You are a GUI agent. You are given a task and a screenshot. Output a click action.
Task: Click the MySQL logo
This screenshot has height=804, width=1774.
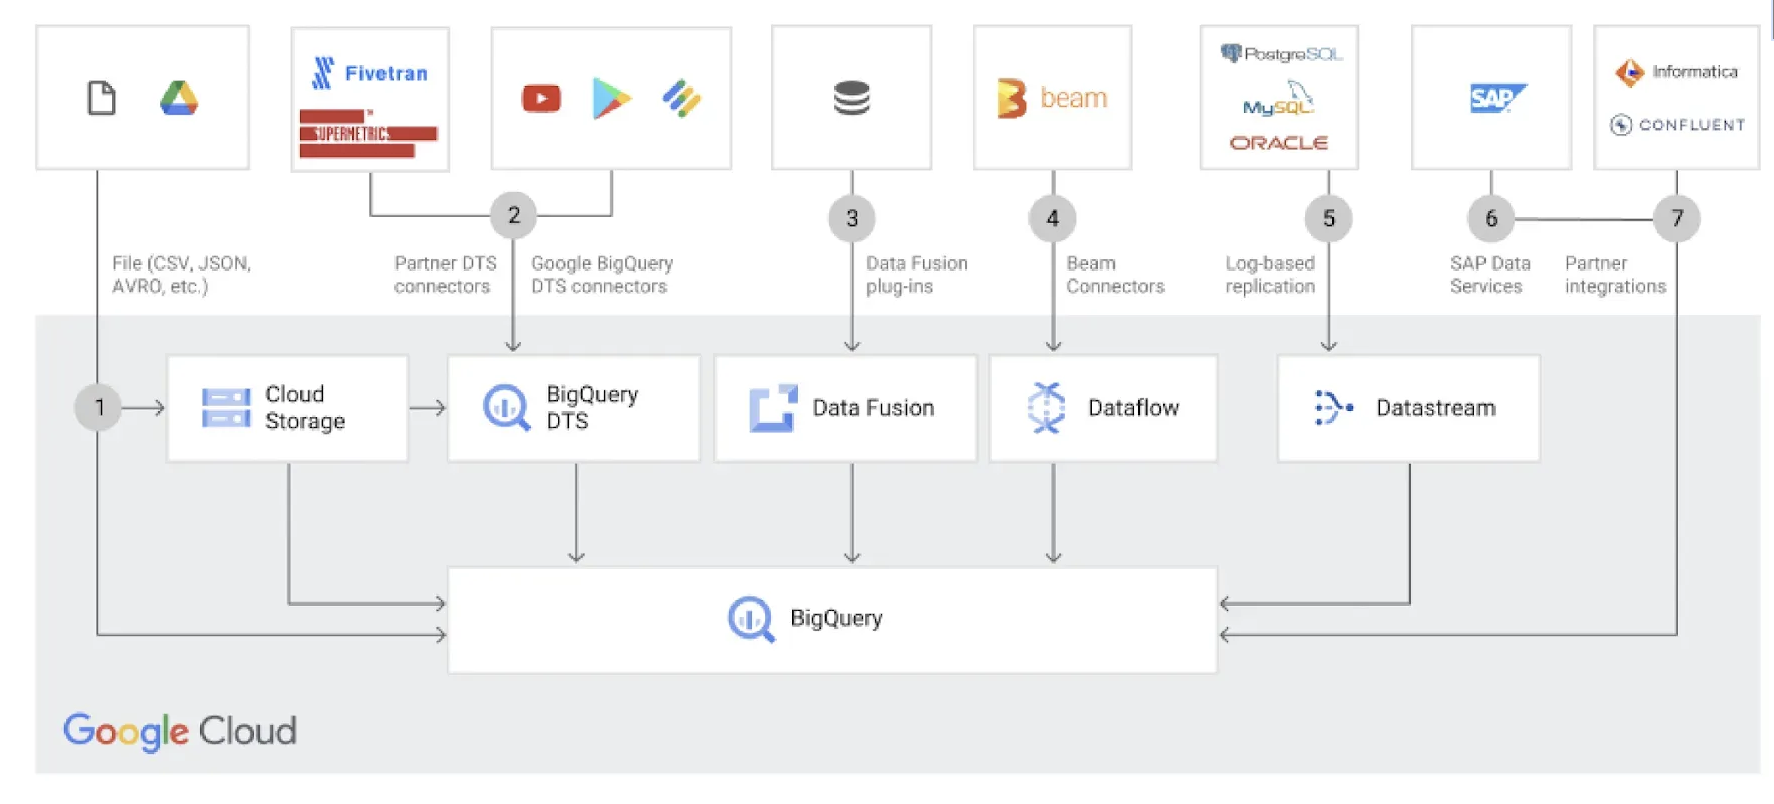pos(1279,99)
